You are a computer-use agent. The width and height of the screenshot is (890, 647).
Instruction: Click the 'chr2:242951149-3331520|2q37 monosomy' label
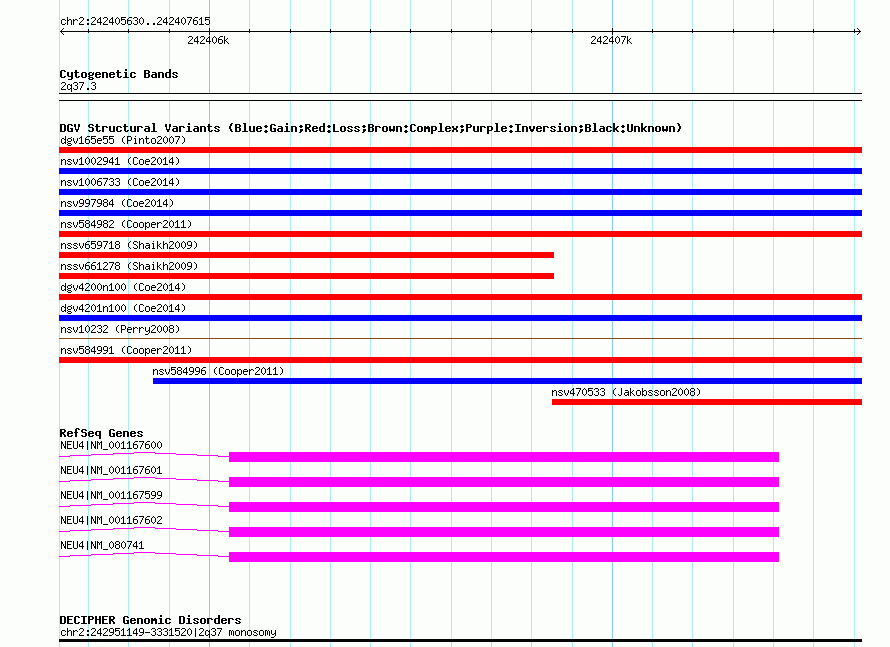coord(168,632)
